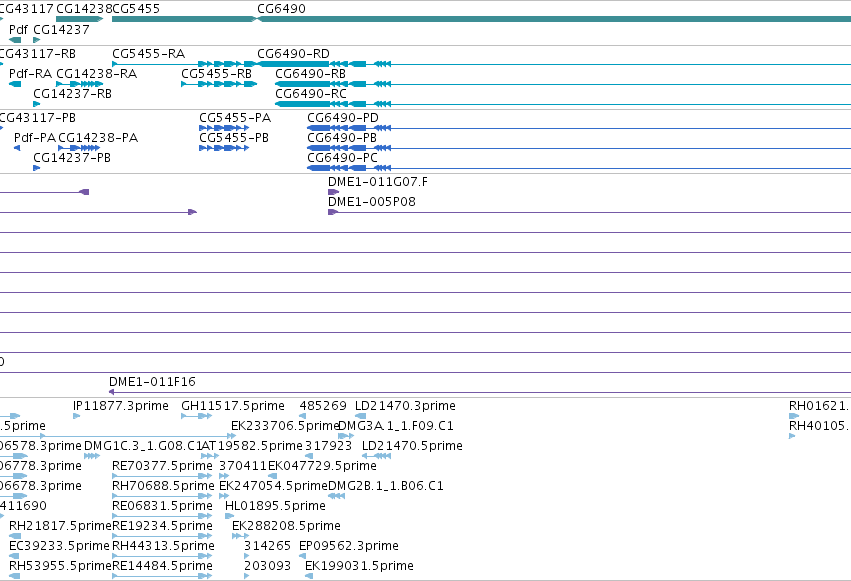Open the EK233706.5prime EST label
This screenshot has height=581, width=851.
tap(285, 426)
